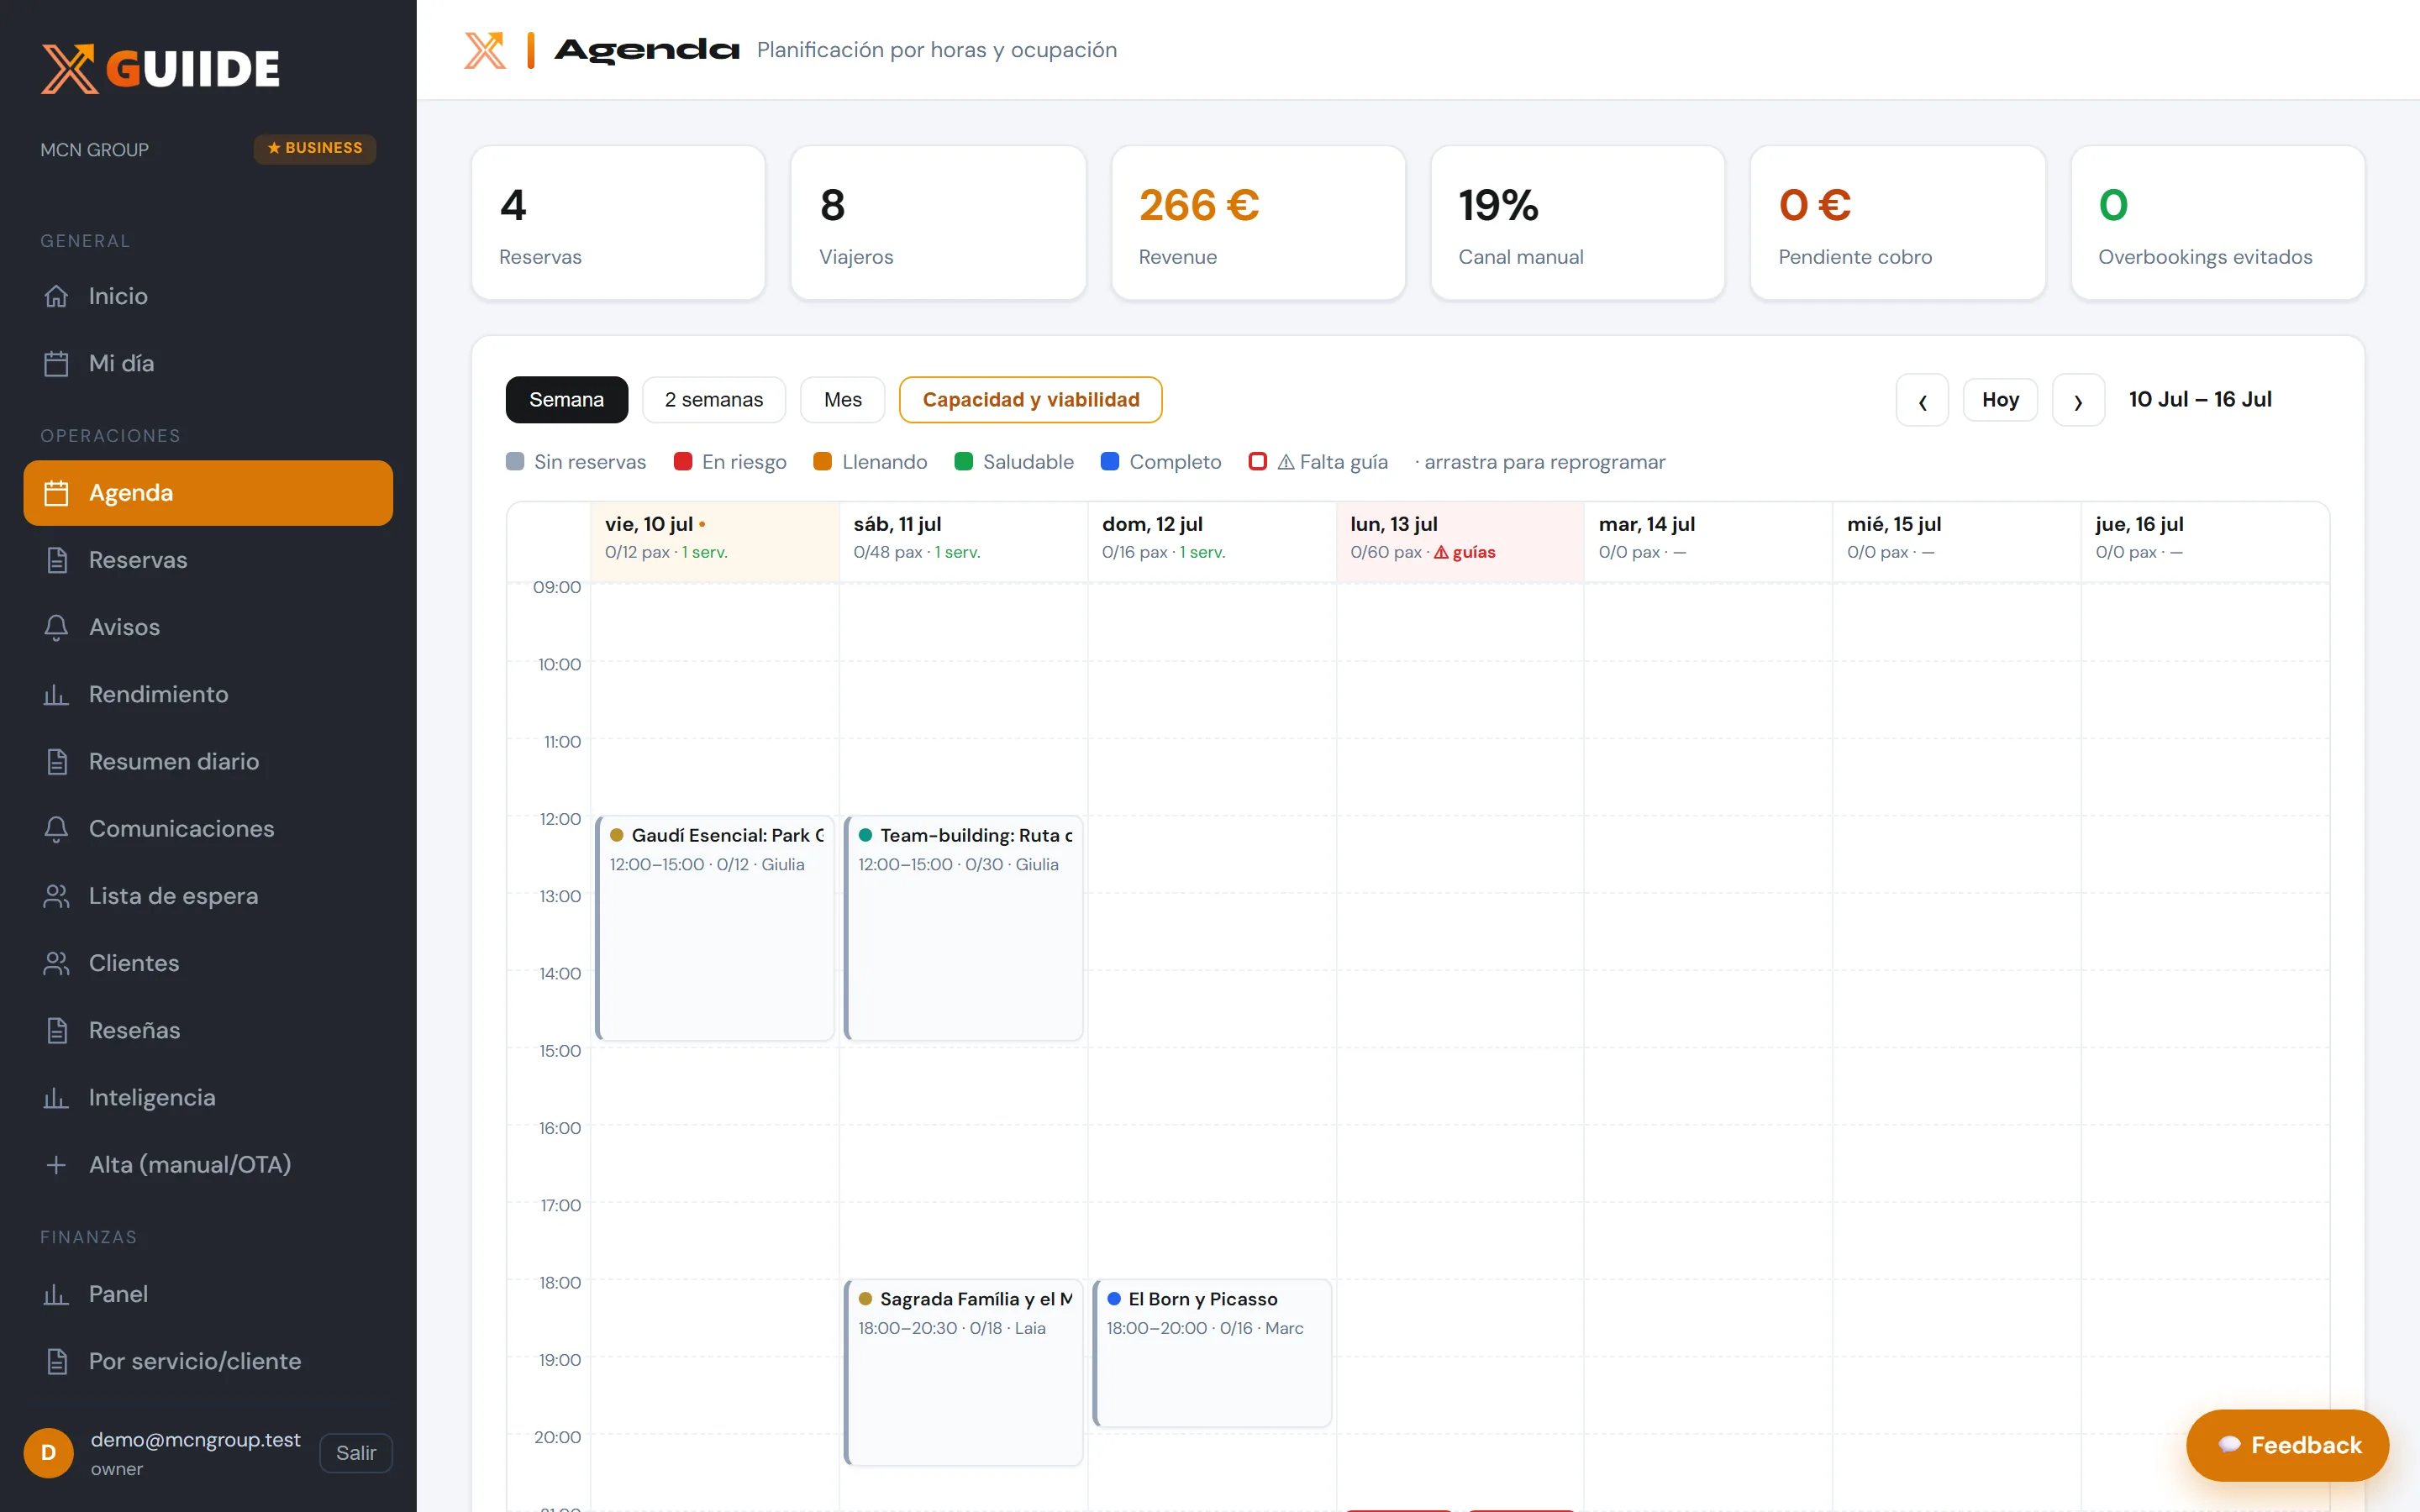Open the Team-building: Ruta event
2420x1512 pixels.
pos(964,928)
